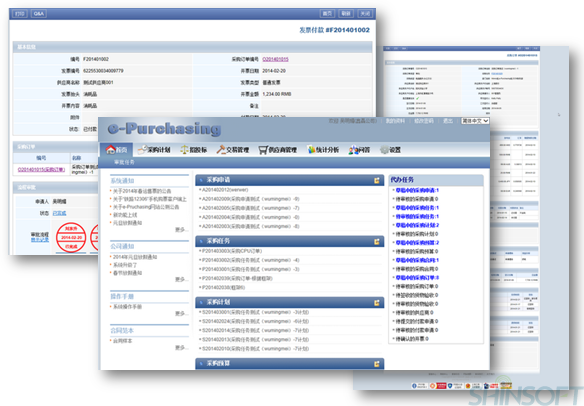
Task: Click 显示记录 link under 审批流程
Action: coord(40,240)
